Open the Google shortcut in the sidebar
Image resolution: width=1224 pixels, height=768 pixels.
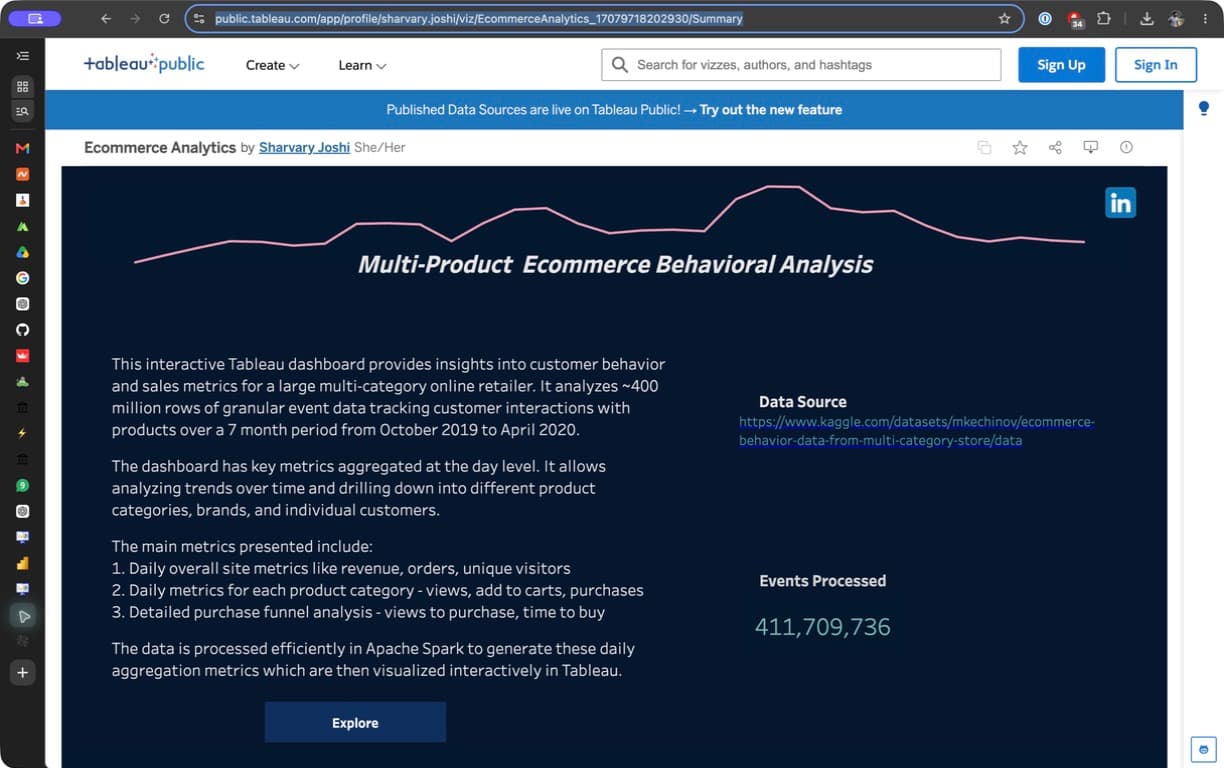click(22, 278)
